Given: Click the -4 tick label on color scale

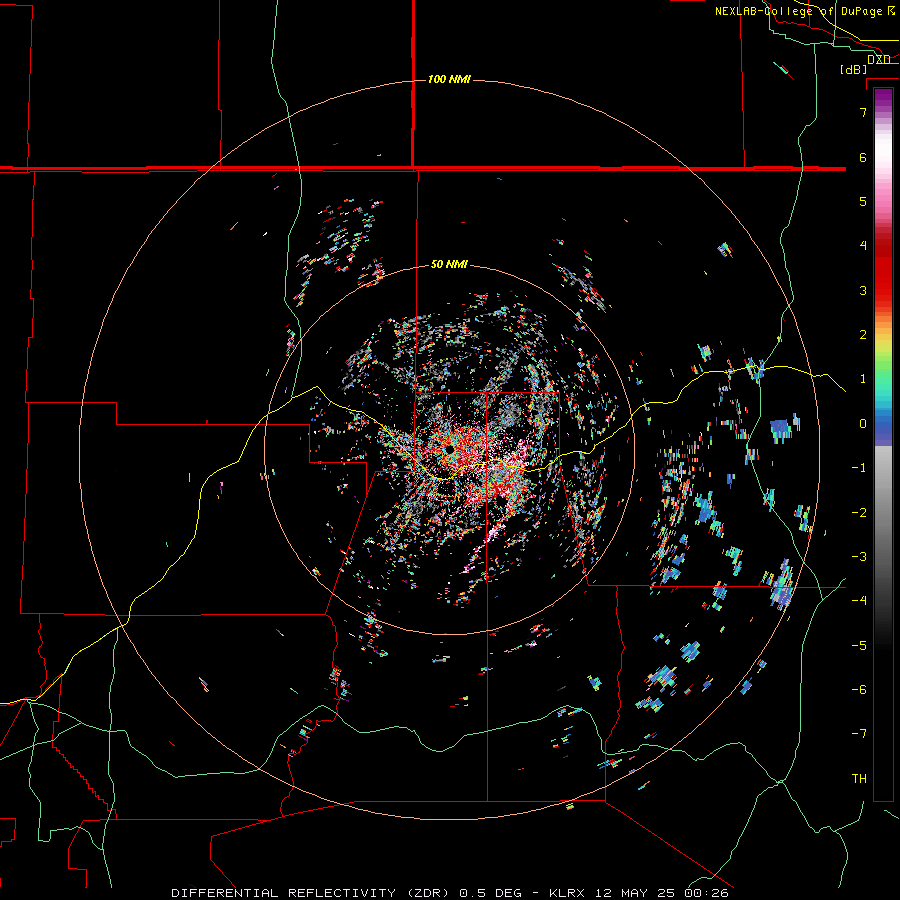Looking at the screenshot, I should 859,601.
